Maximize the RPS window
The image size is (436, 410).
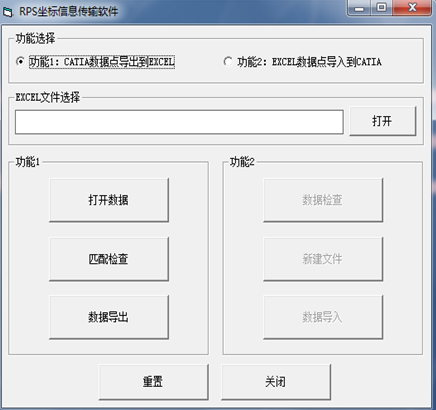381,8
